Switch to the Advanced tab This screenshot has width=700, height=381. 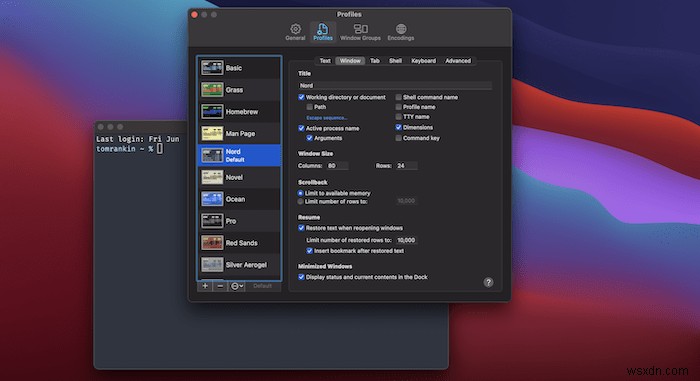pyautogui.click(x=458, y=61)
